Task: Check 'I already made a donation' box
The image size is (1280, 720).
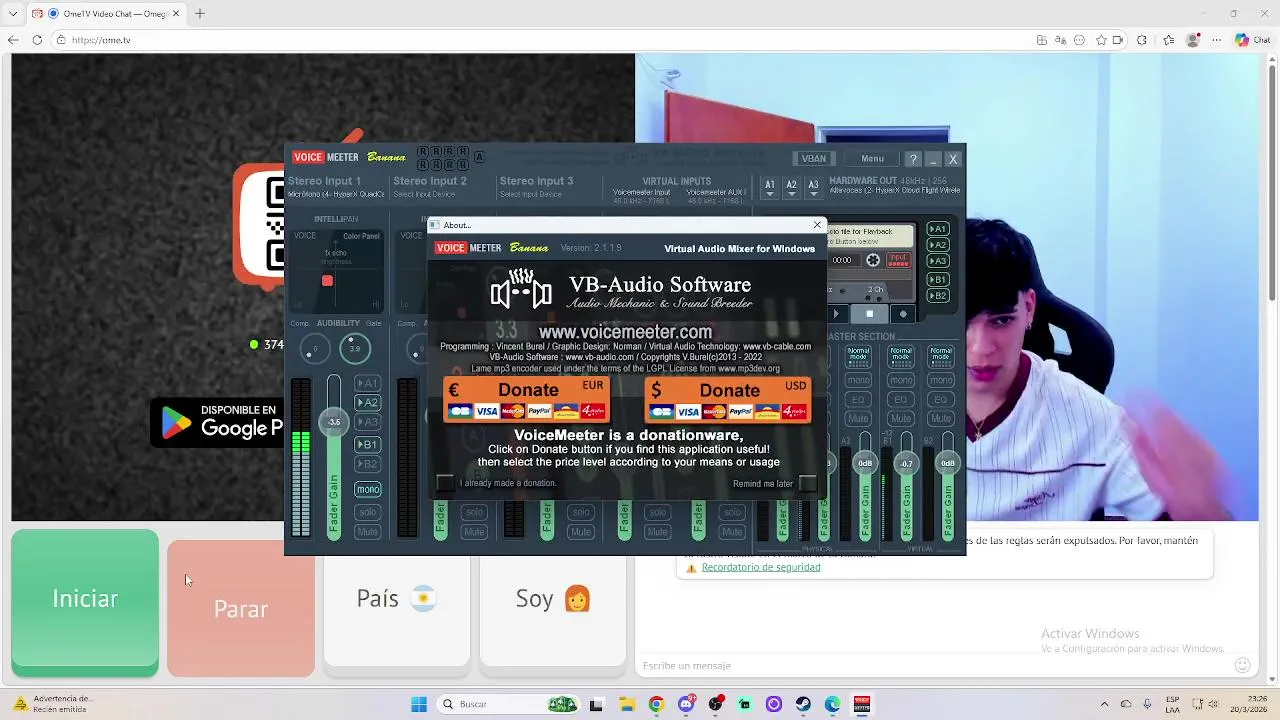Action: pyautogui.click(x=445, y=483)
